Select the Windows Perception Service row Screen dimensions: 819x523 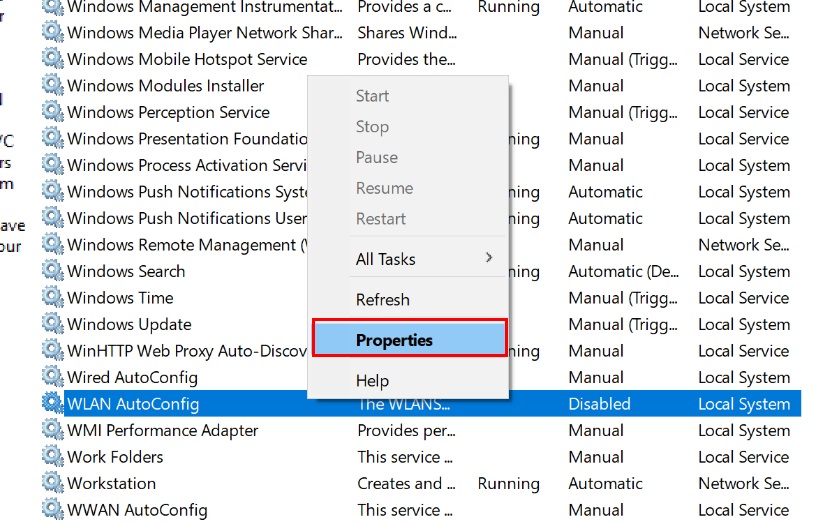click(x=168, y=112)
